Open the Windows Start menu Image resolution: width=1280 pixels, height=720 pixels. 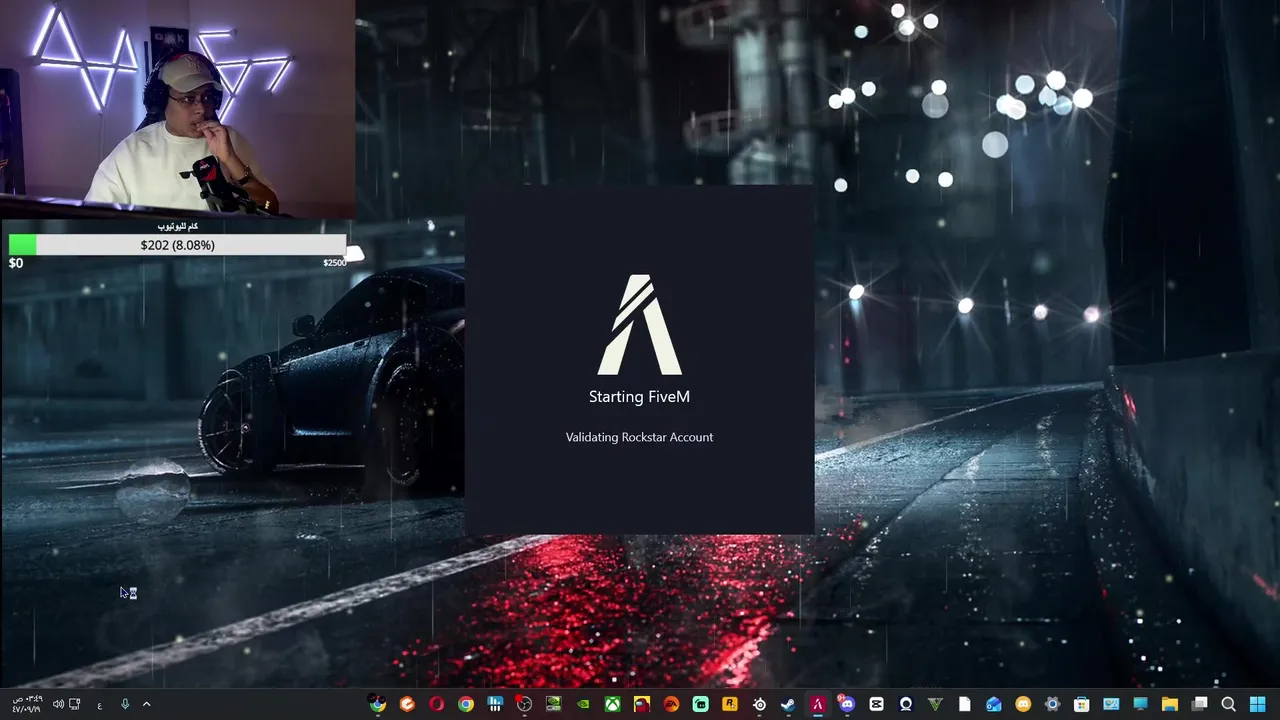pos(1257,704)
